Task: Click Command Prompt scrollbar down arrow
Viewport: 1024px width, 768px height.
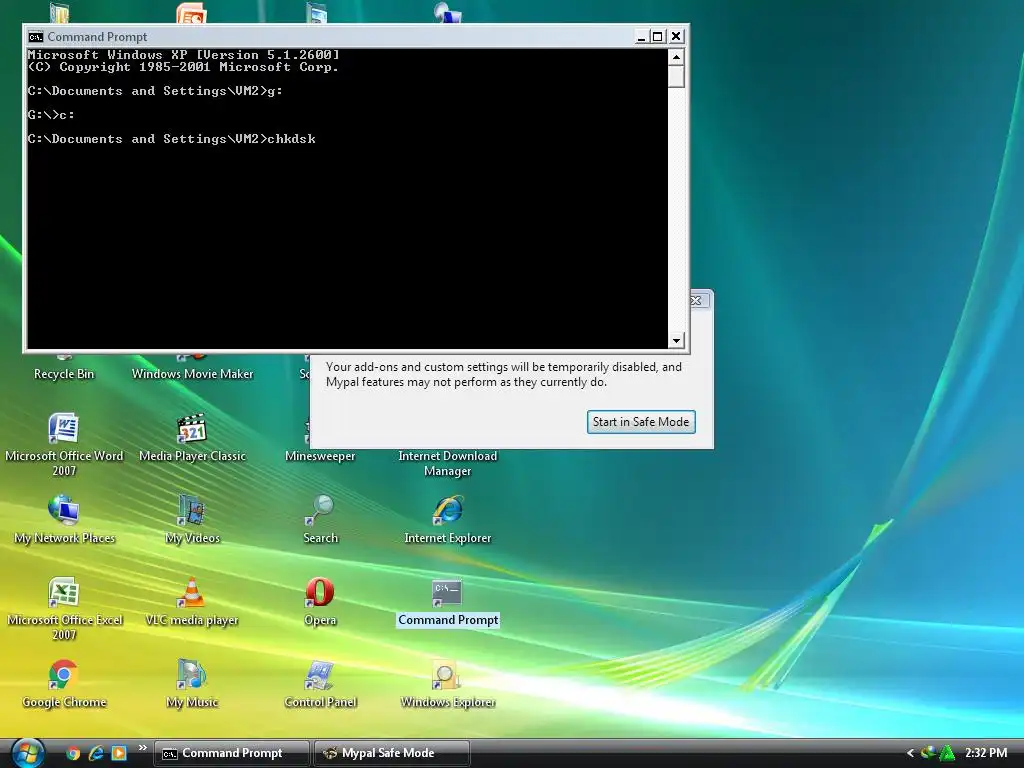Action: pos(677,340)
